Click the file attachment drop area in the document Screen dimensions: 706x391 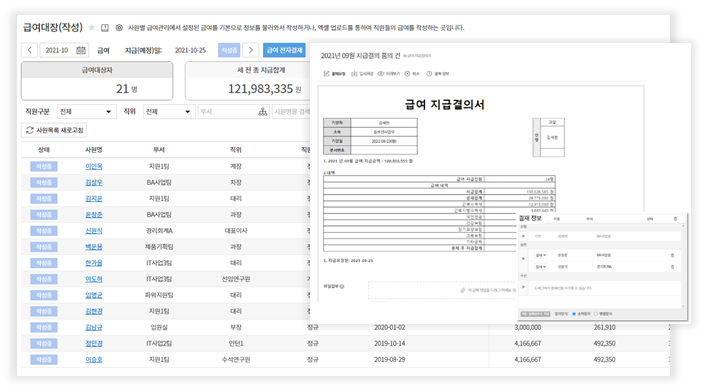(x=442, y=290)
